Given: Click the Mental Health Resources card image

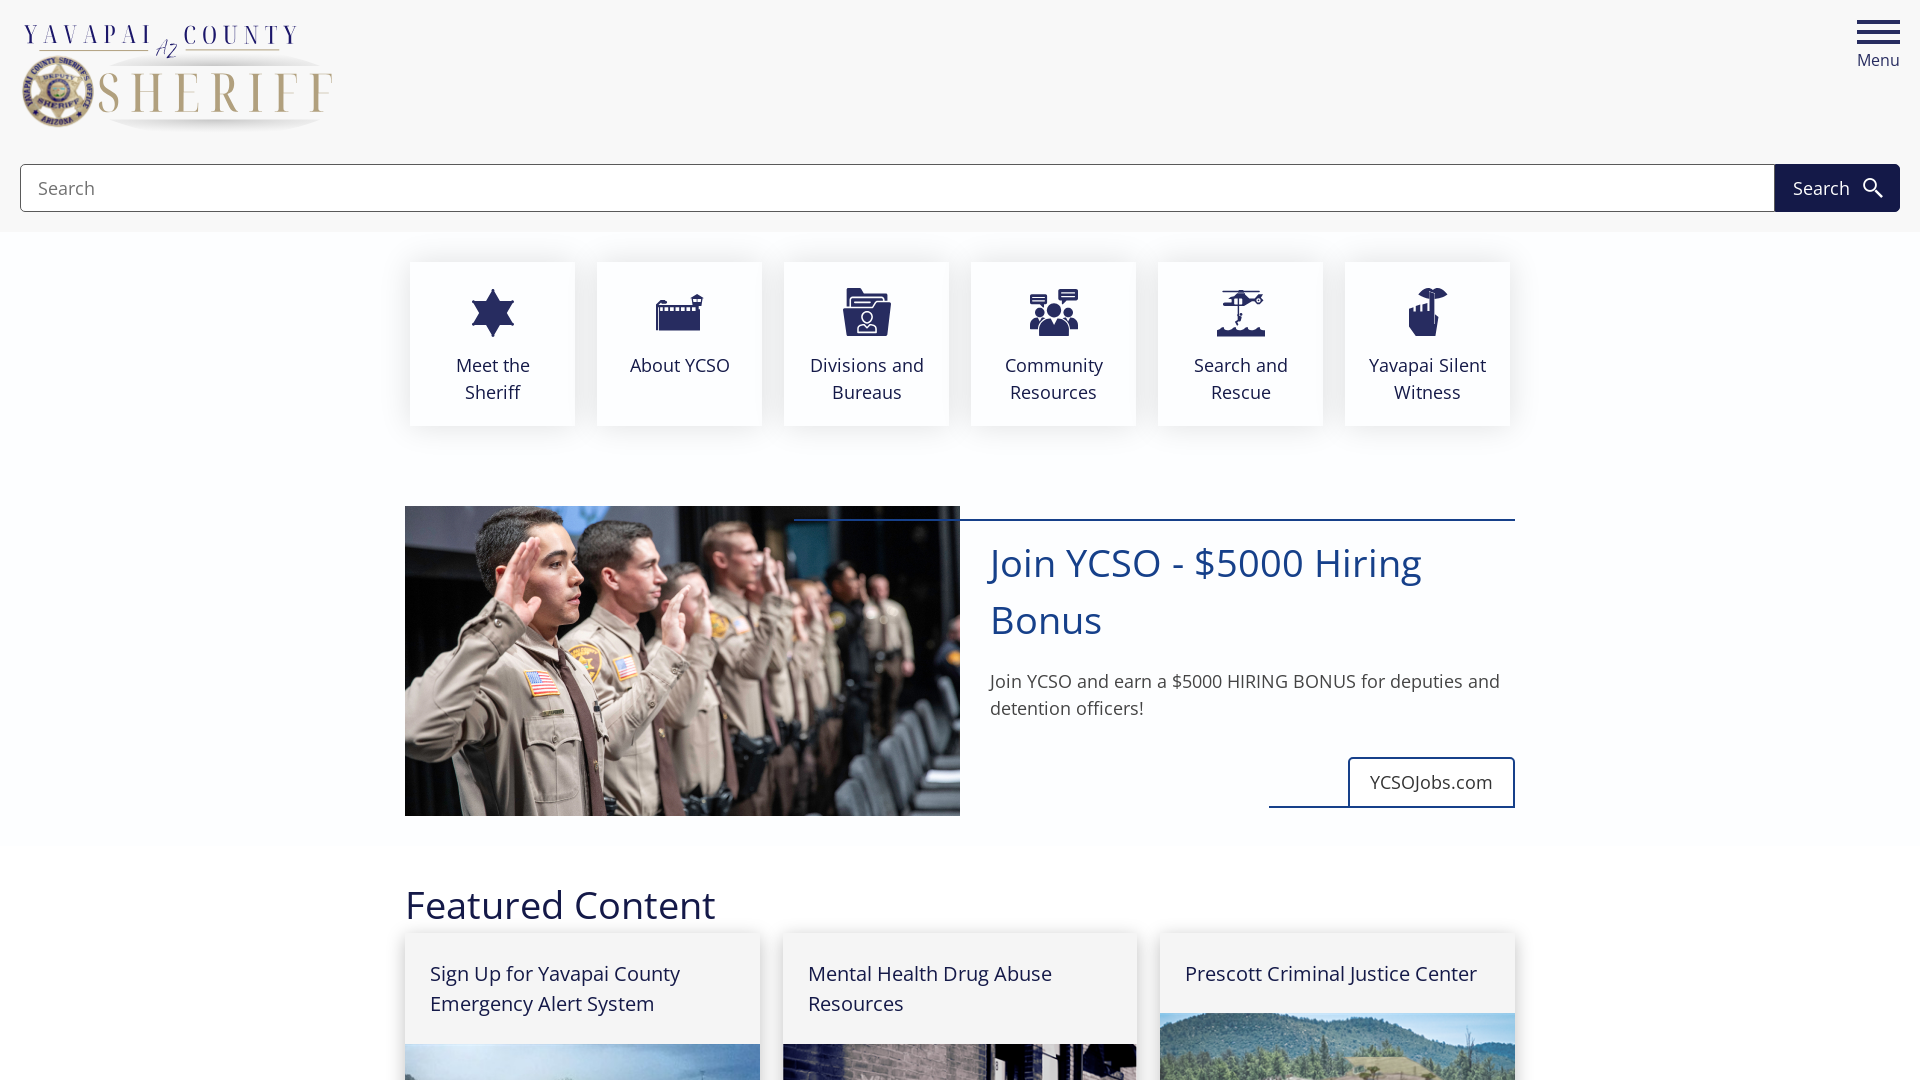Looking at the screenshot, I should (x=960, y=1062).
